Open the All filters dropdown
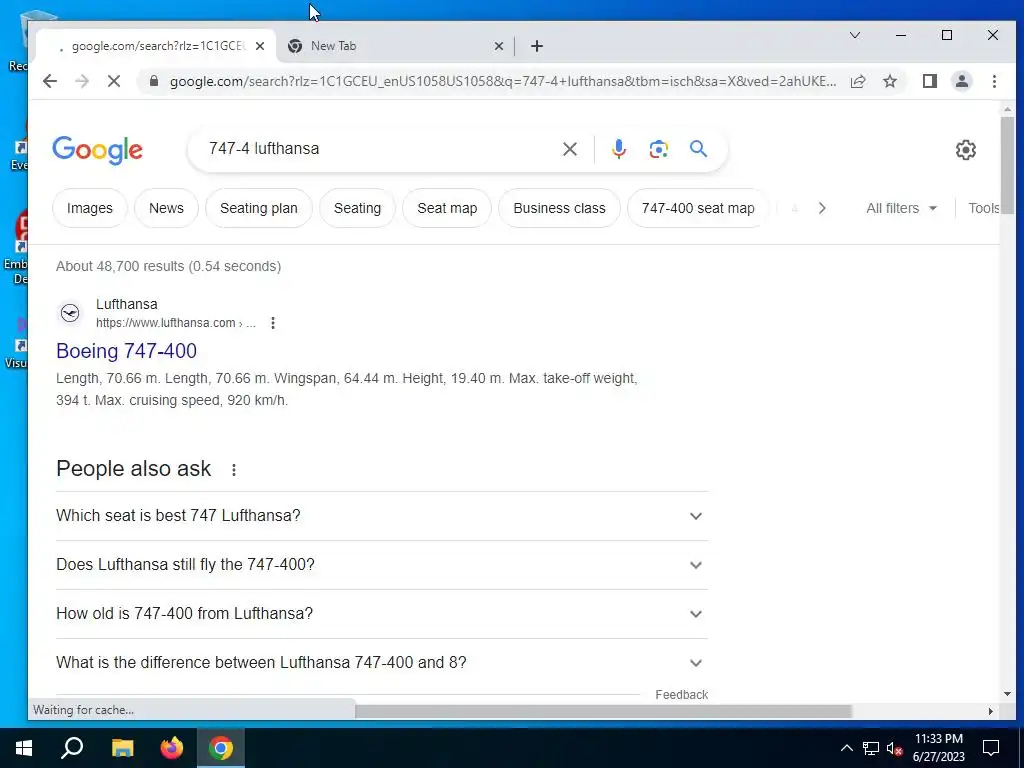 [x=901, y=208]
